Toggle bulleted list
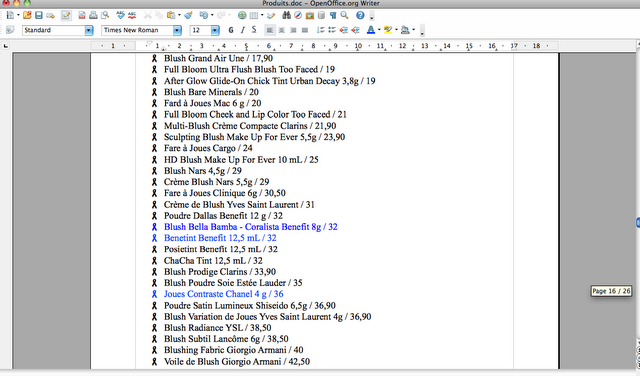This screenshot has height=376, width=640. tap(332, 30)
